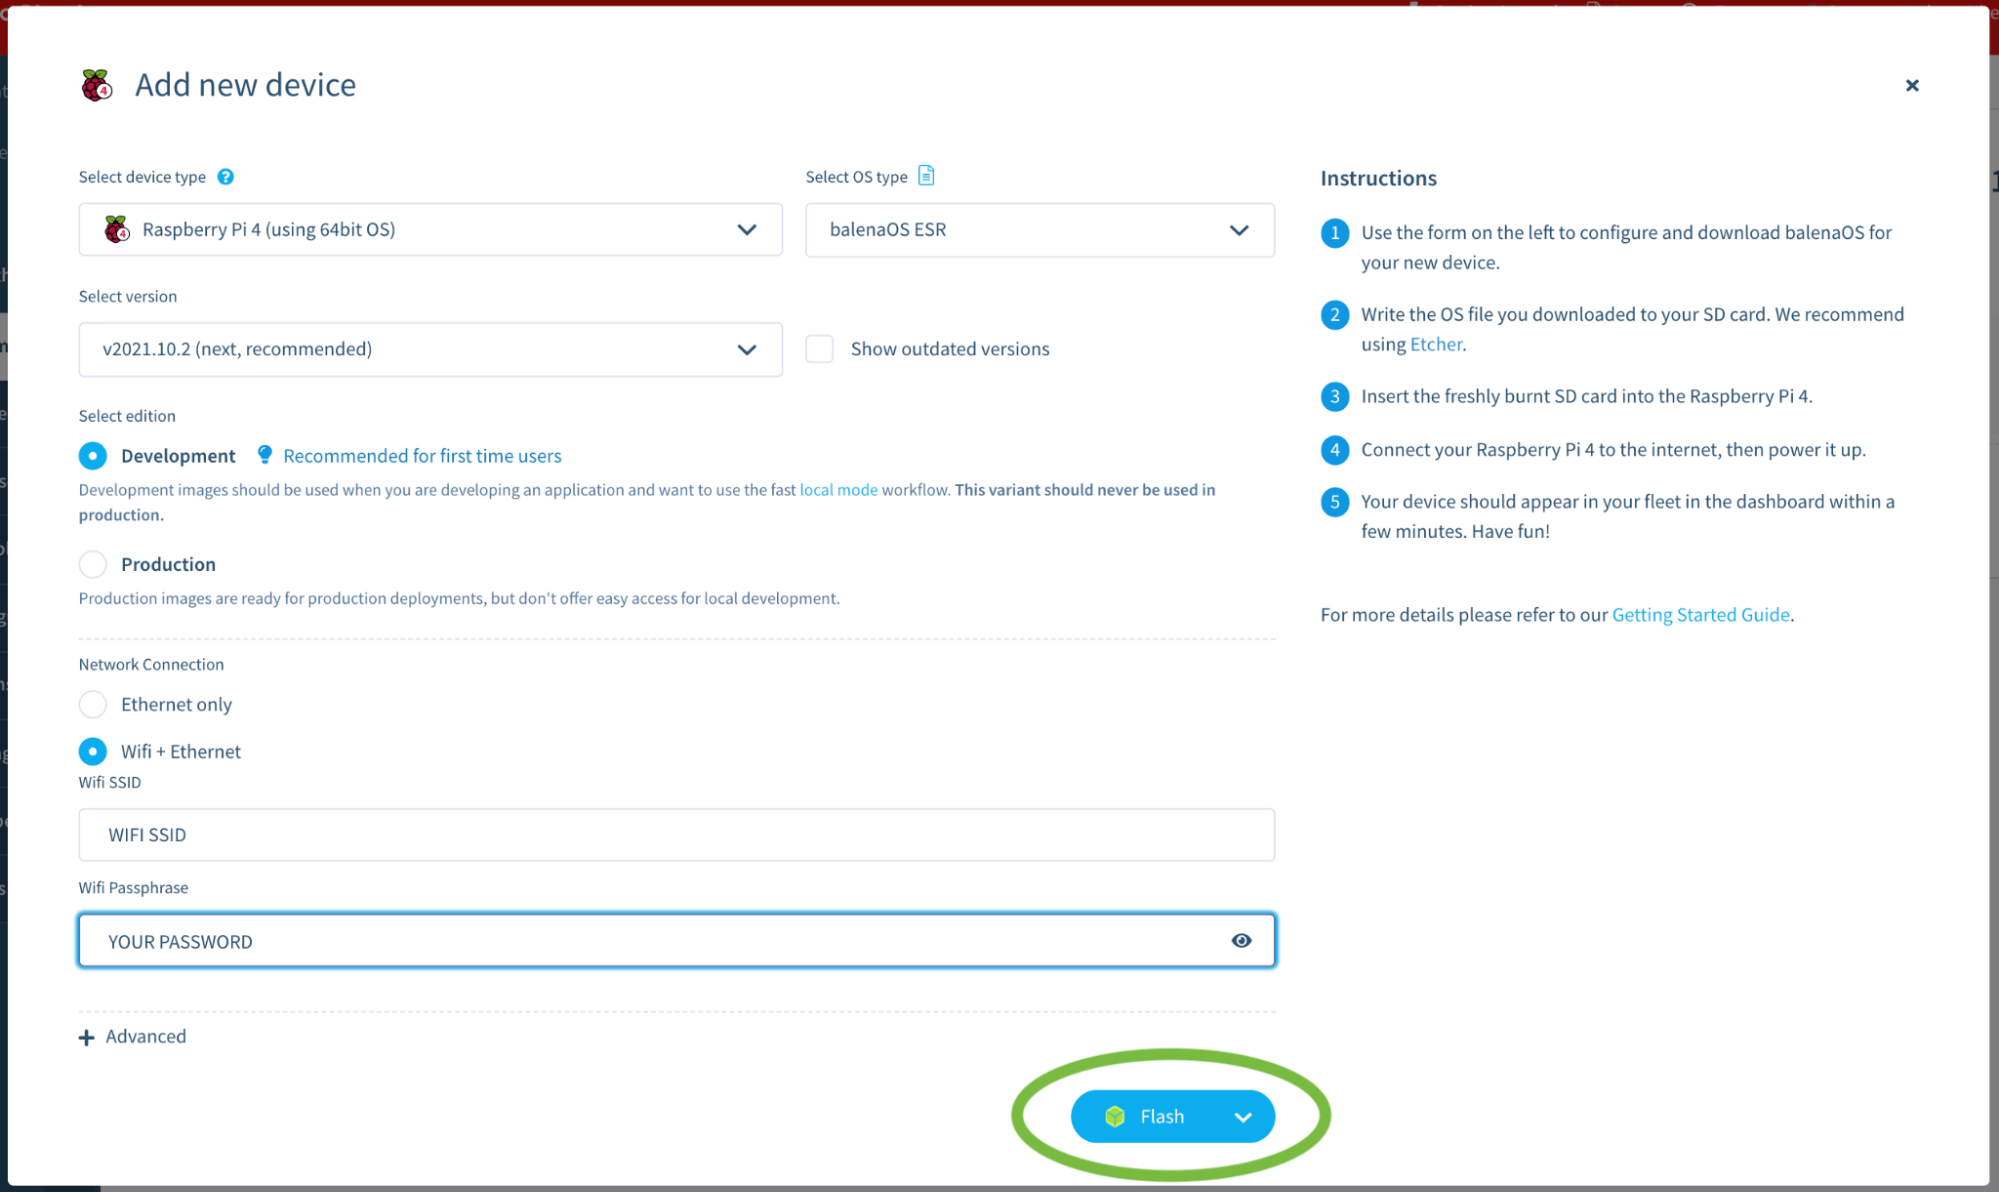
Task: Open the local mode link
Action: coord(838,489)
